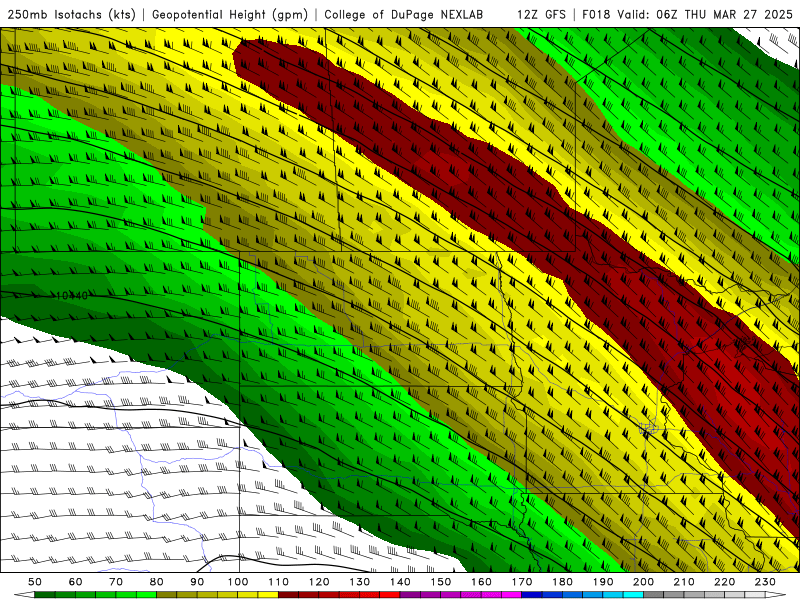The width and height of the screenshot is (800, 600).
Task: Click the '120' legend value
Action: point(319,582)
